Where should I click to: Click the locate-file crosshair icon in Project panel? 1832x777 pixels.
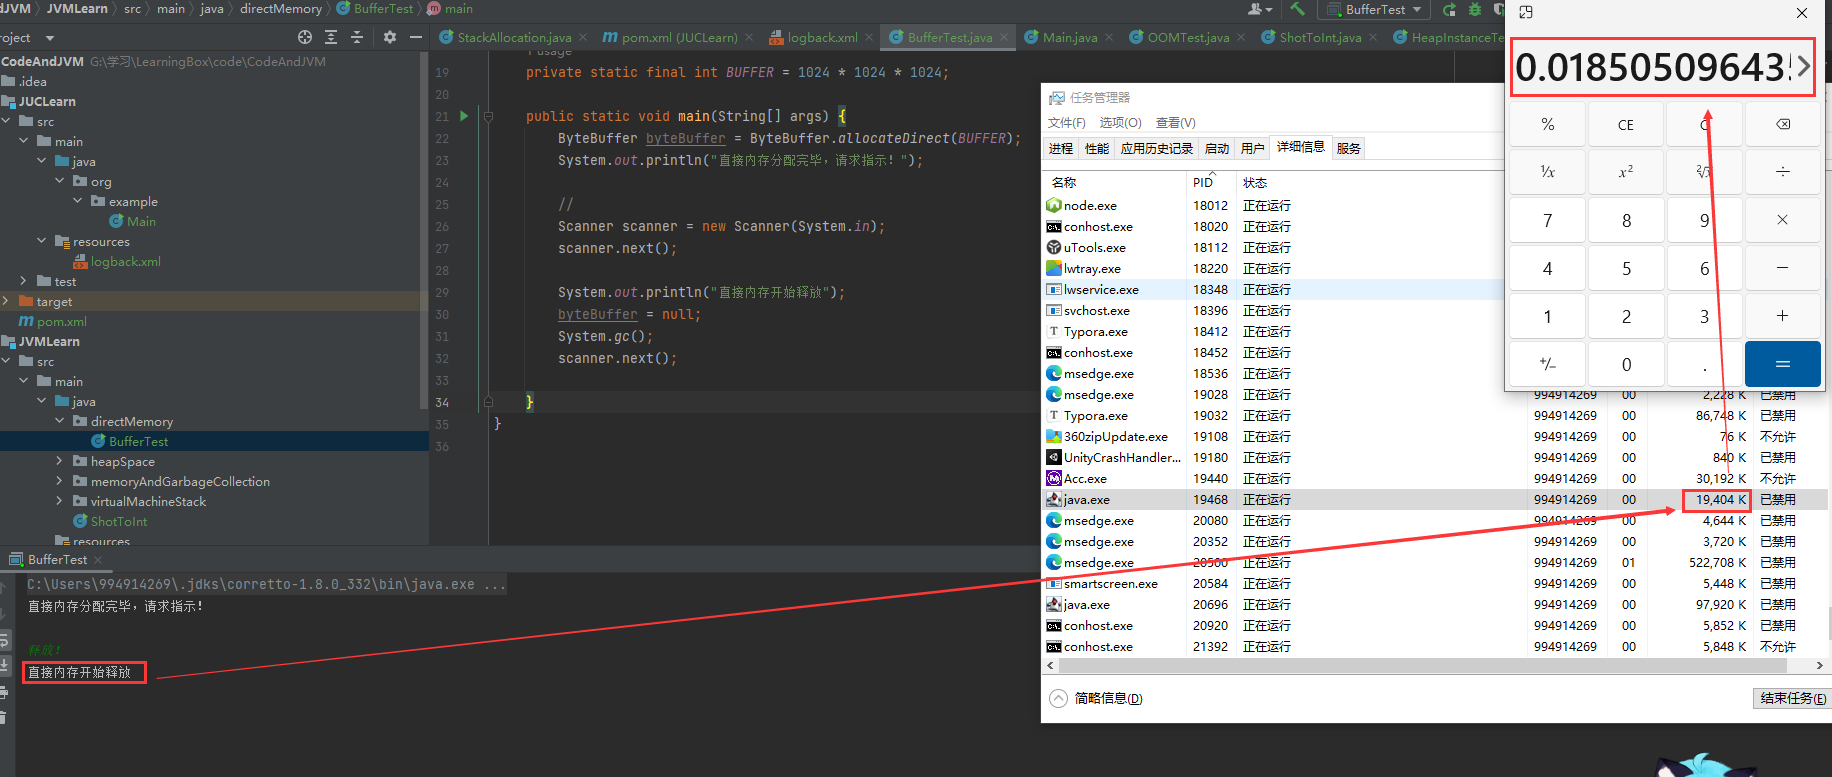pos(305,37)
